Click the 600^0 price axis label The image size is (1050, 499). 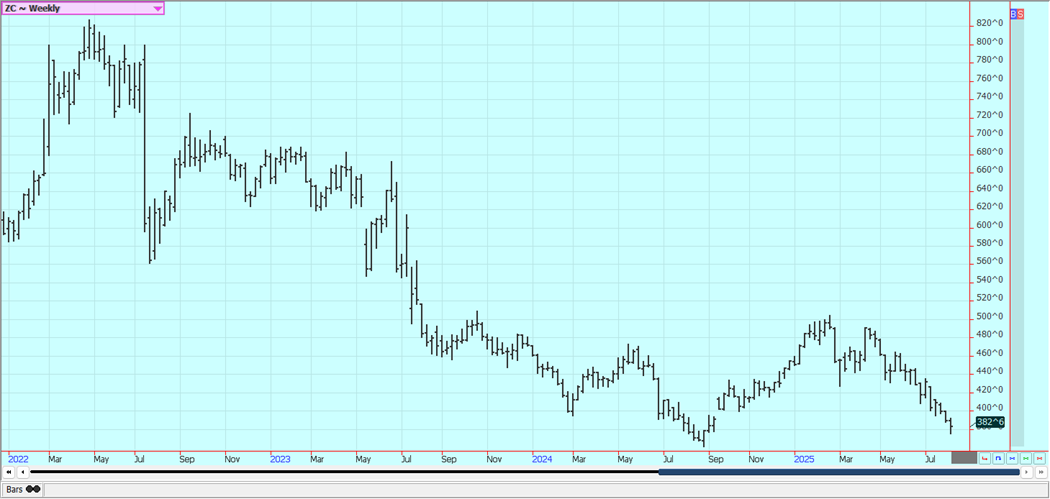point(989,224)
